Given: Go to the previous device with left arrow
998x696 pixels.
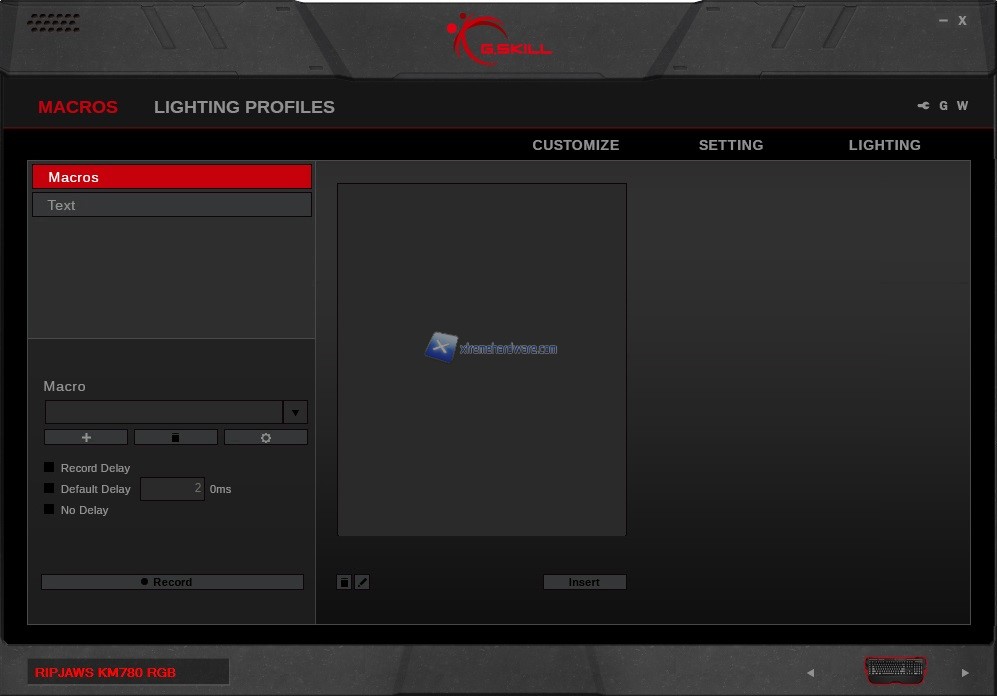Looking at the screenshot, I should tap(811, 673).
